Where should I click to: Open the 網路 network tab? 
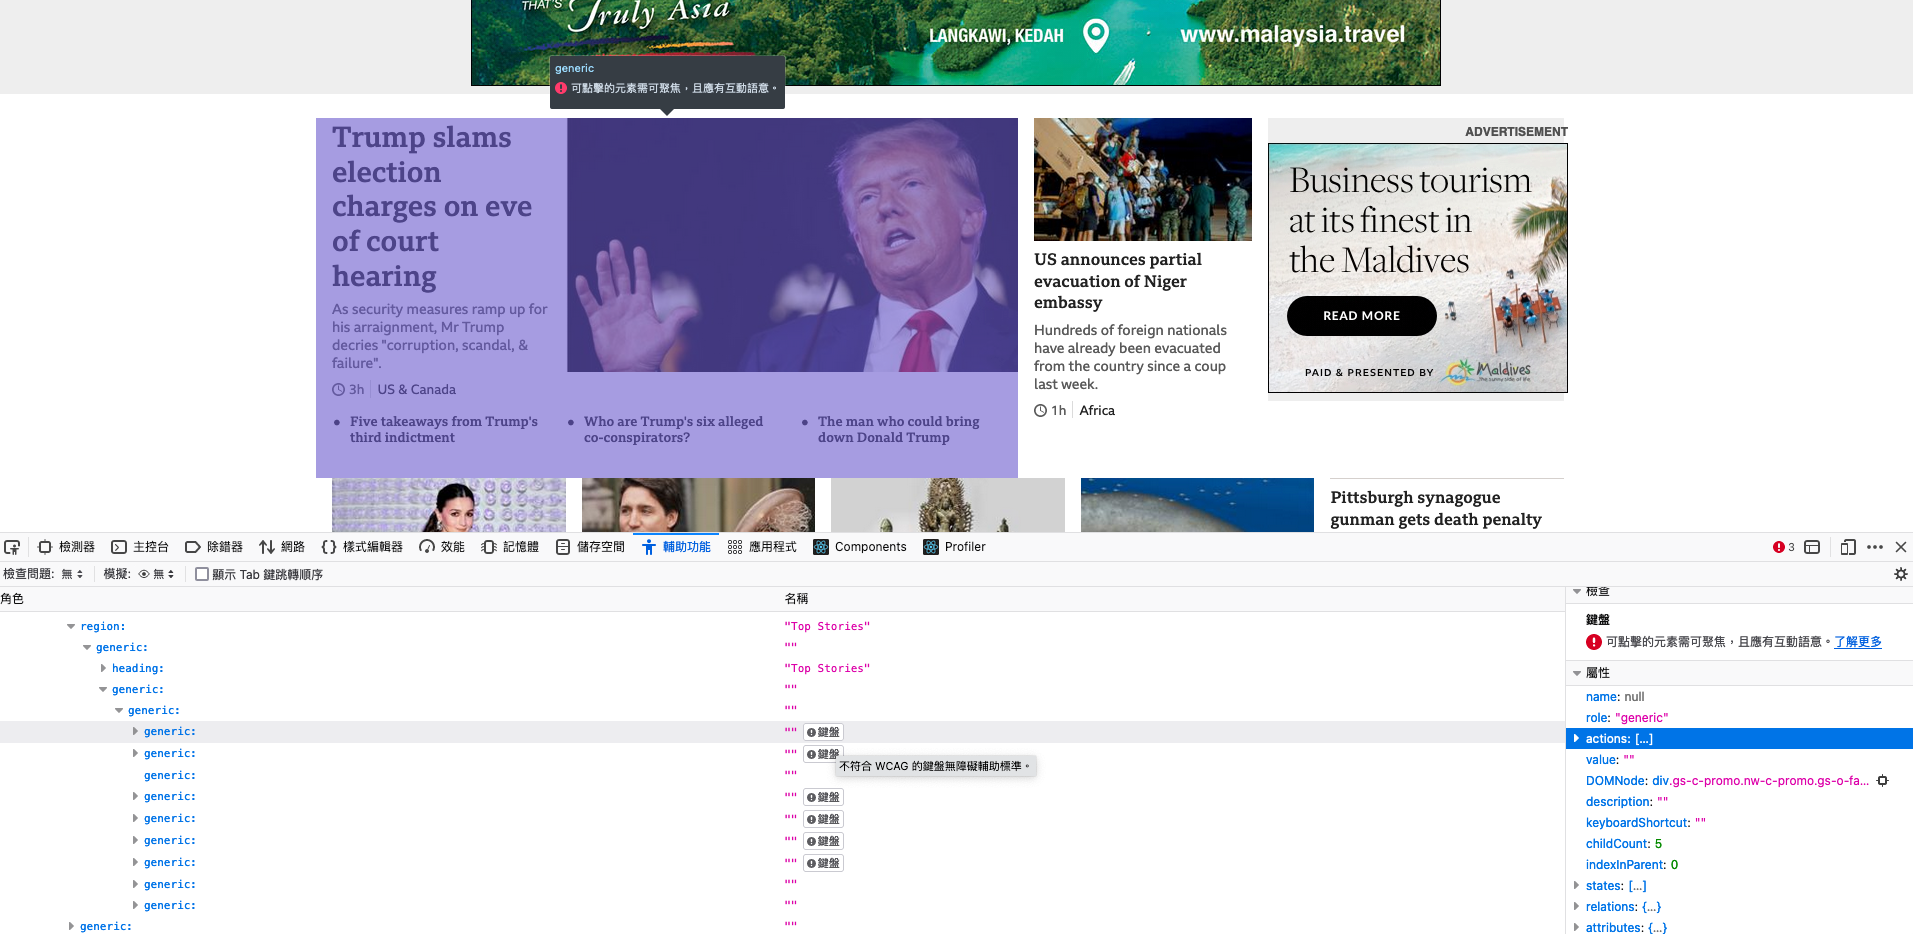pos(282,547)
